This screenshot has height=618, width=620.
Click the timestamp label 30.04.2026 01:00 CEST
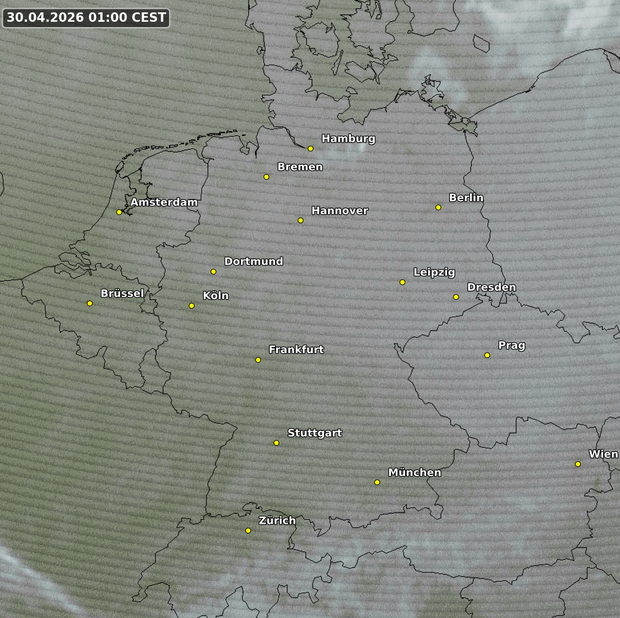(86, 17)
